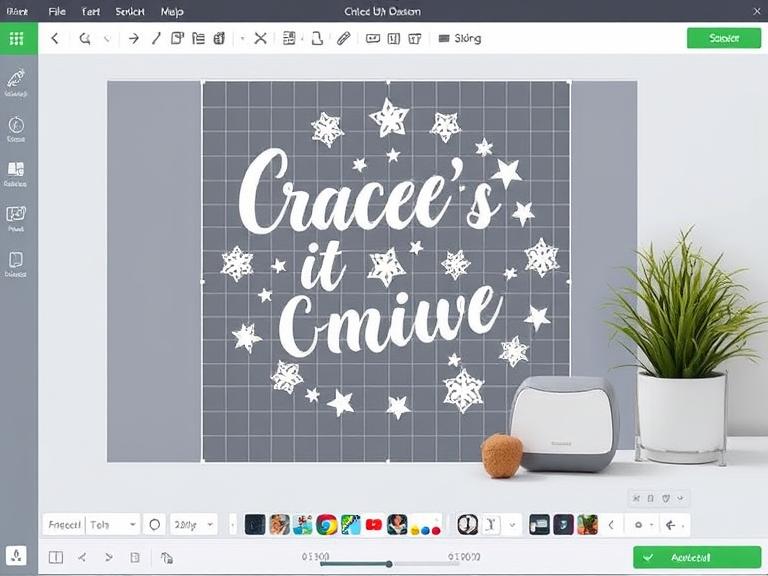Click the forward arrow in bottom bar

[x=109, y=557]
